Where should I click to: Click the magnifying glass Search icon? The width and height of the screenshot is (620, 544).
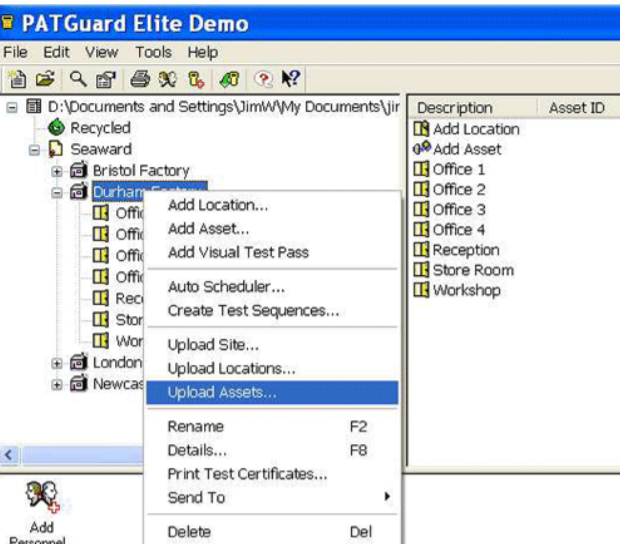tap(77, 79)
